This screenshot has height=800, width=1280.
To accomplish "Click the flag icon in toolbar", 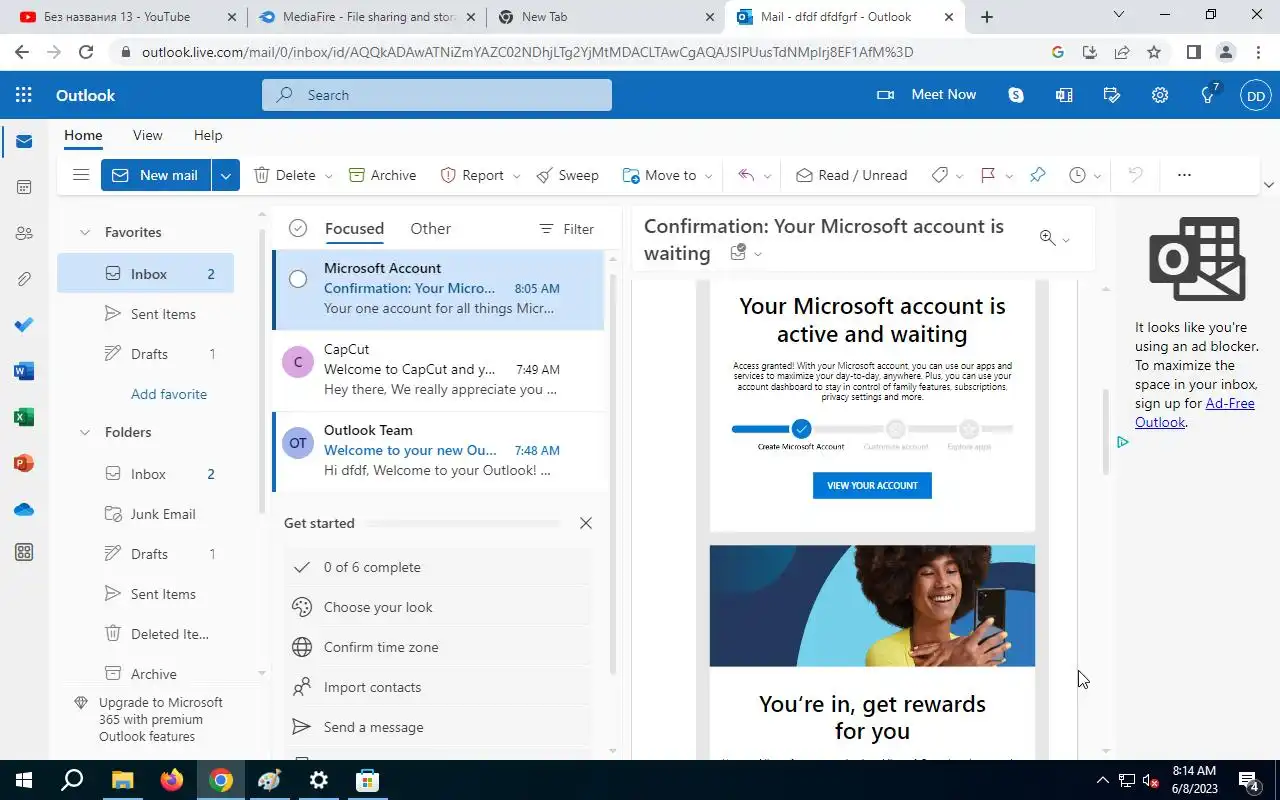I will (x=988, y=175).
